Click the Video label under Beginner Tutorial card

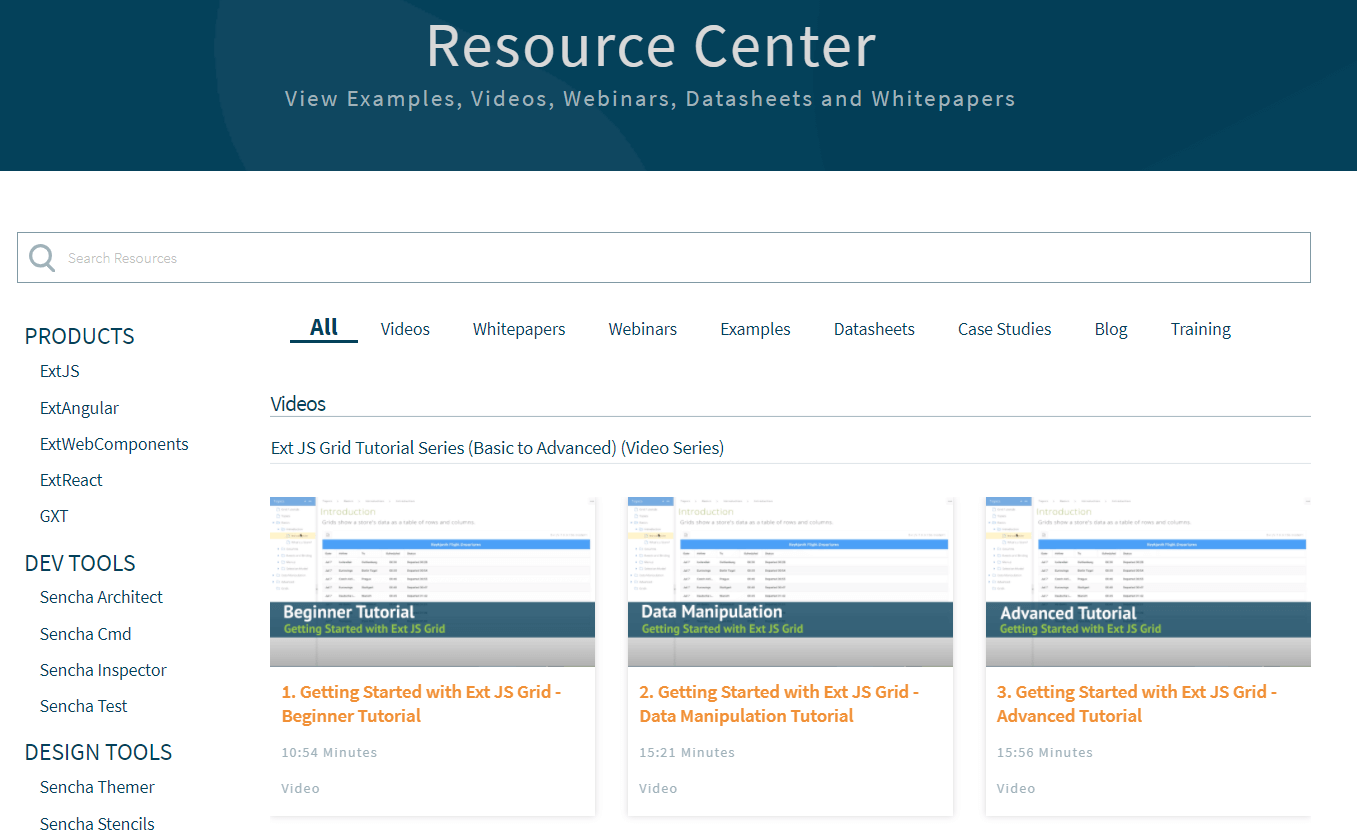(300, 788)
